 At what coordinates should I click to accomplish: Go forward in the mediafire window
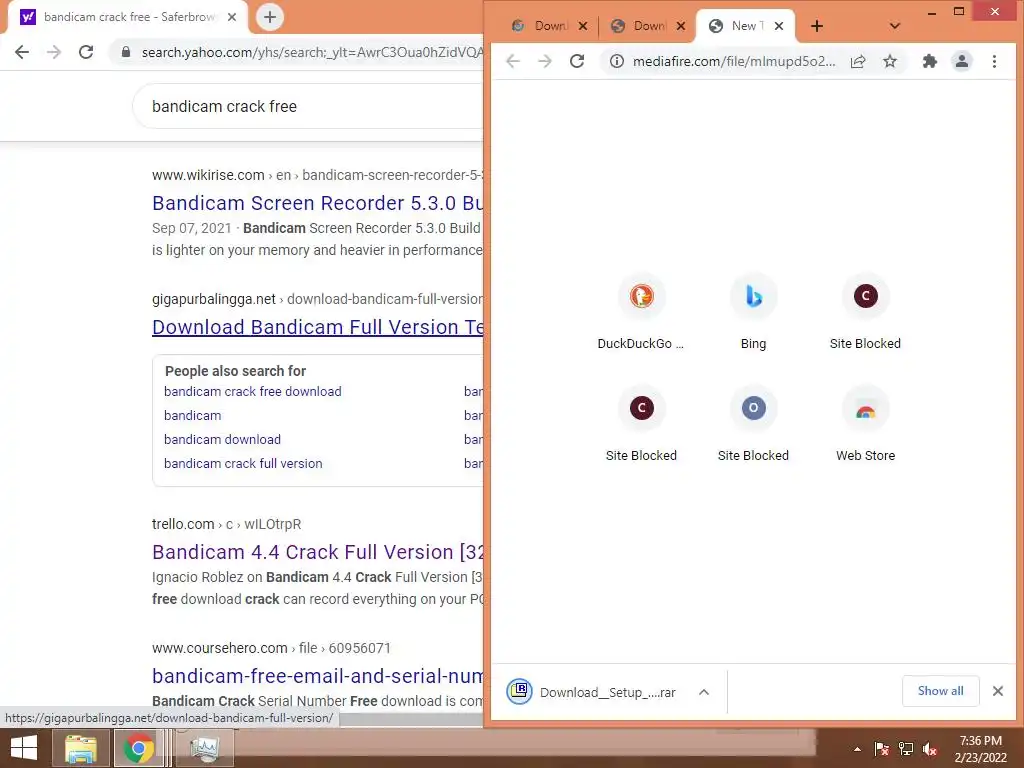(x=545, y=61)
